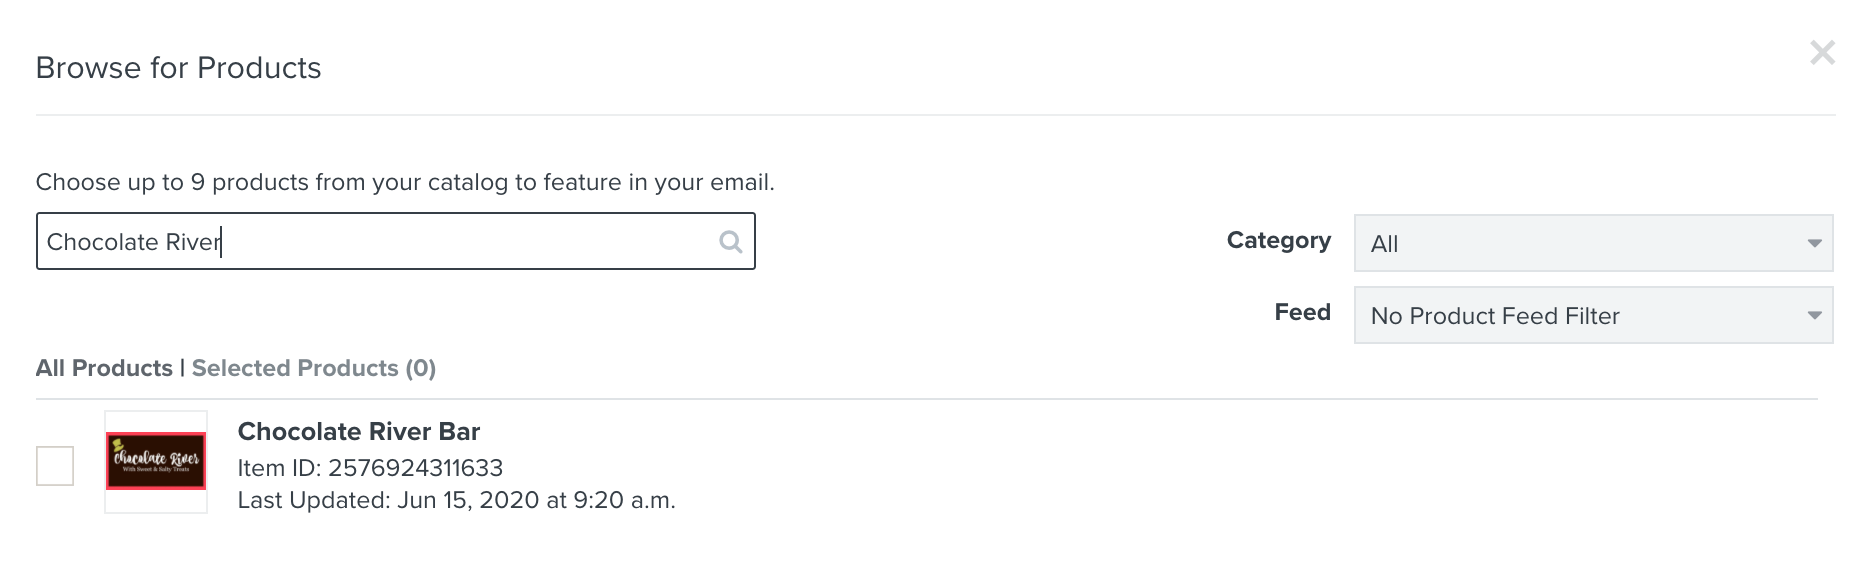
Task: Click the magnifier search icon
Action: [731, 241]
